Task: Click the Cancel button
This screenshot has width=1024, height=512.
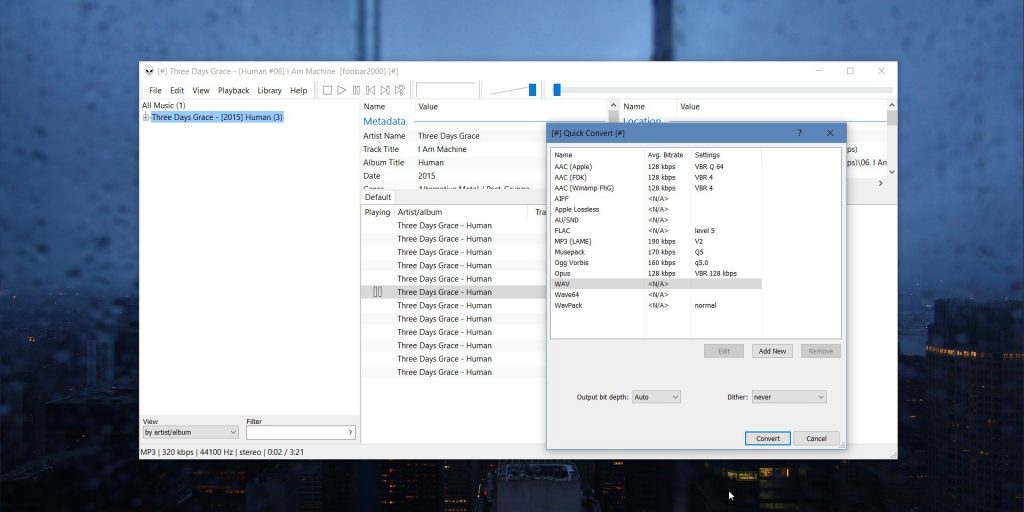Action: pos(816,439)
